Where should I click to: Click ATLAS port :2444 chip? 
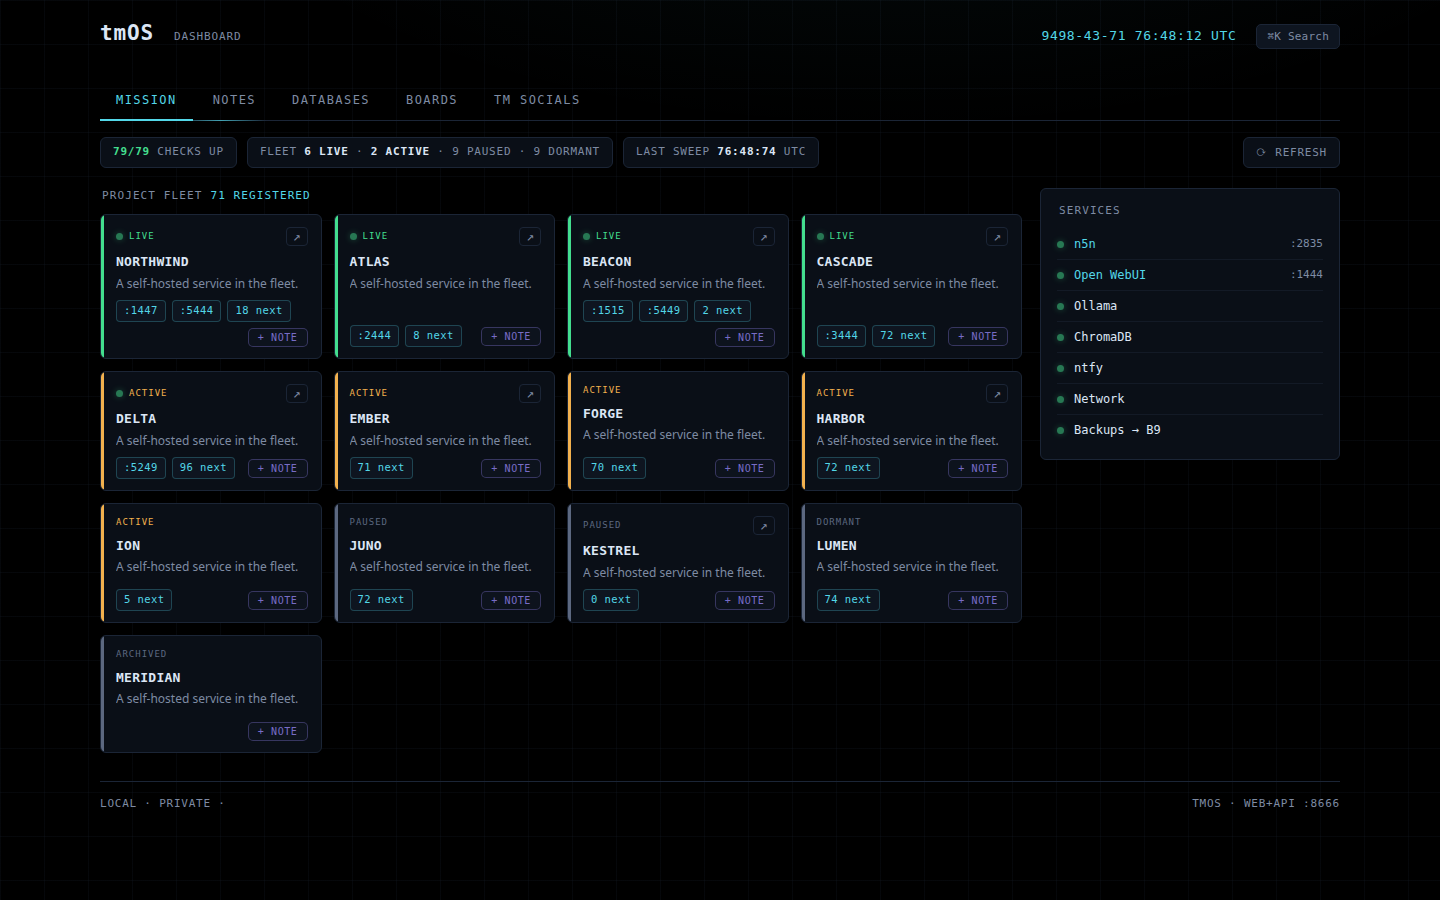[374, 336]
